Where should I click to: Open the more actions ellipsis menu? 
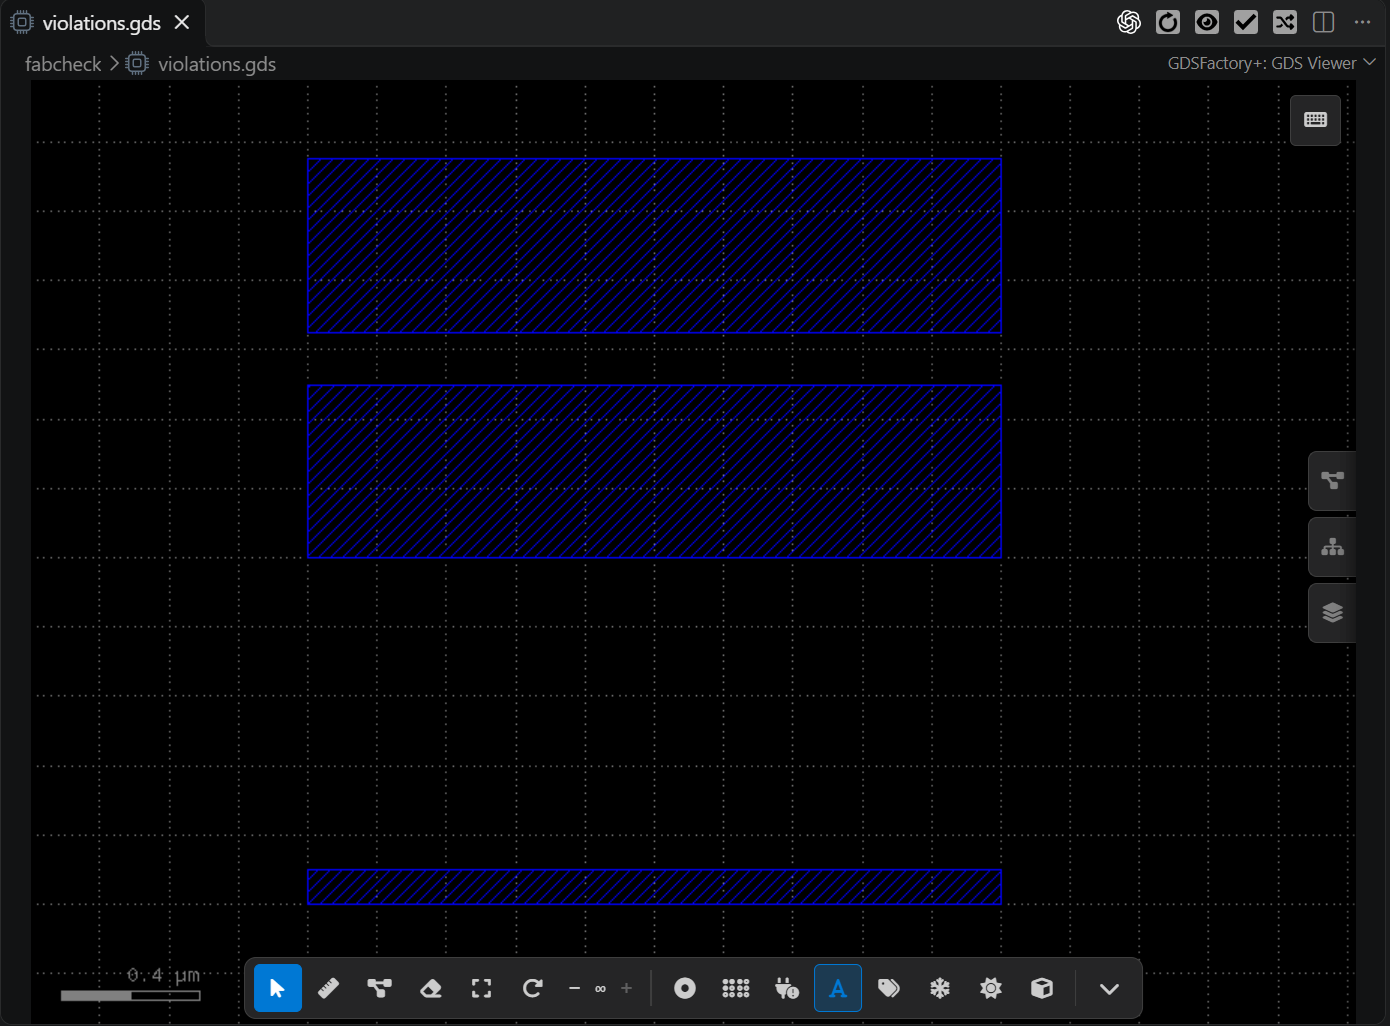point(1362,22)
